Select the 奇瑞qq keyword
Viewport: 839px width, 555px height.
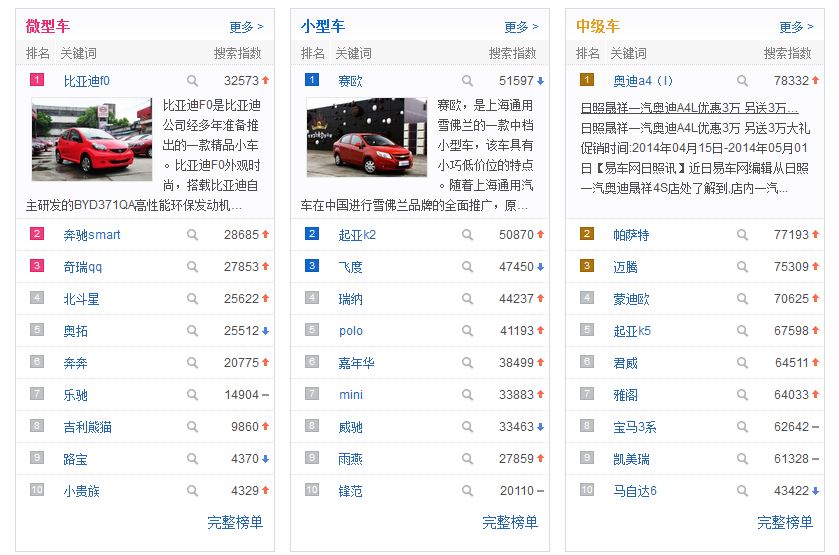click(82, 267)
